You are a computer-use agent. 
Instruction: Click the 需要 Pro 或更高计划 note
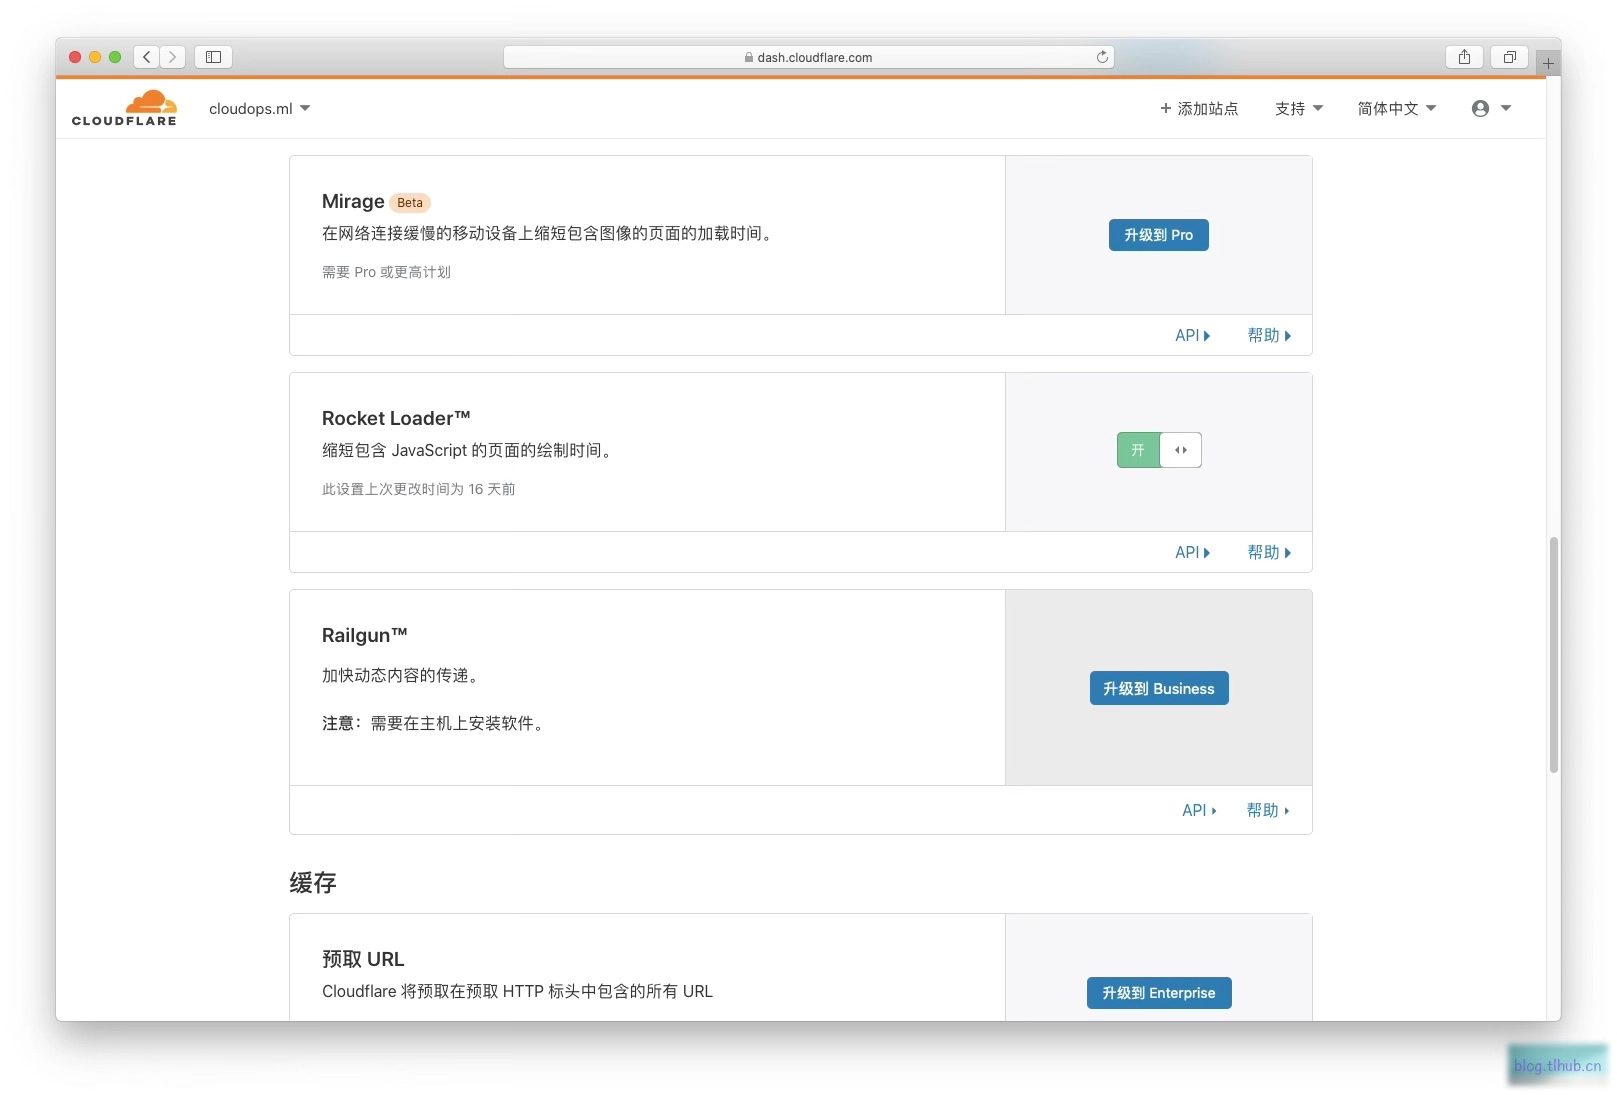click(386, 272)
